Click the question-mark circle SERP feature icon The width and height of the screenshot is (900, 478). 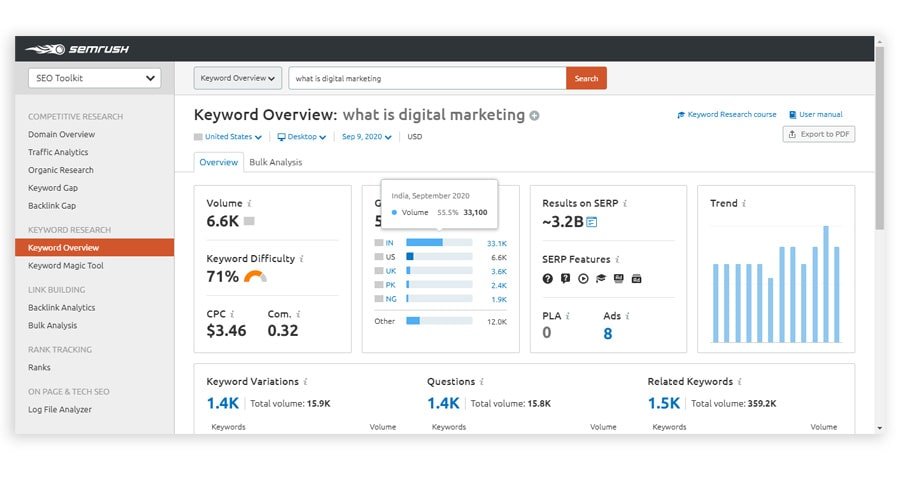click(x=548, y=279)
